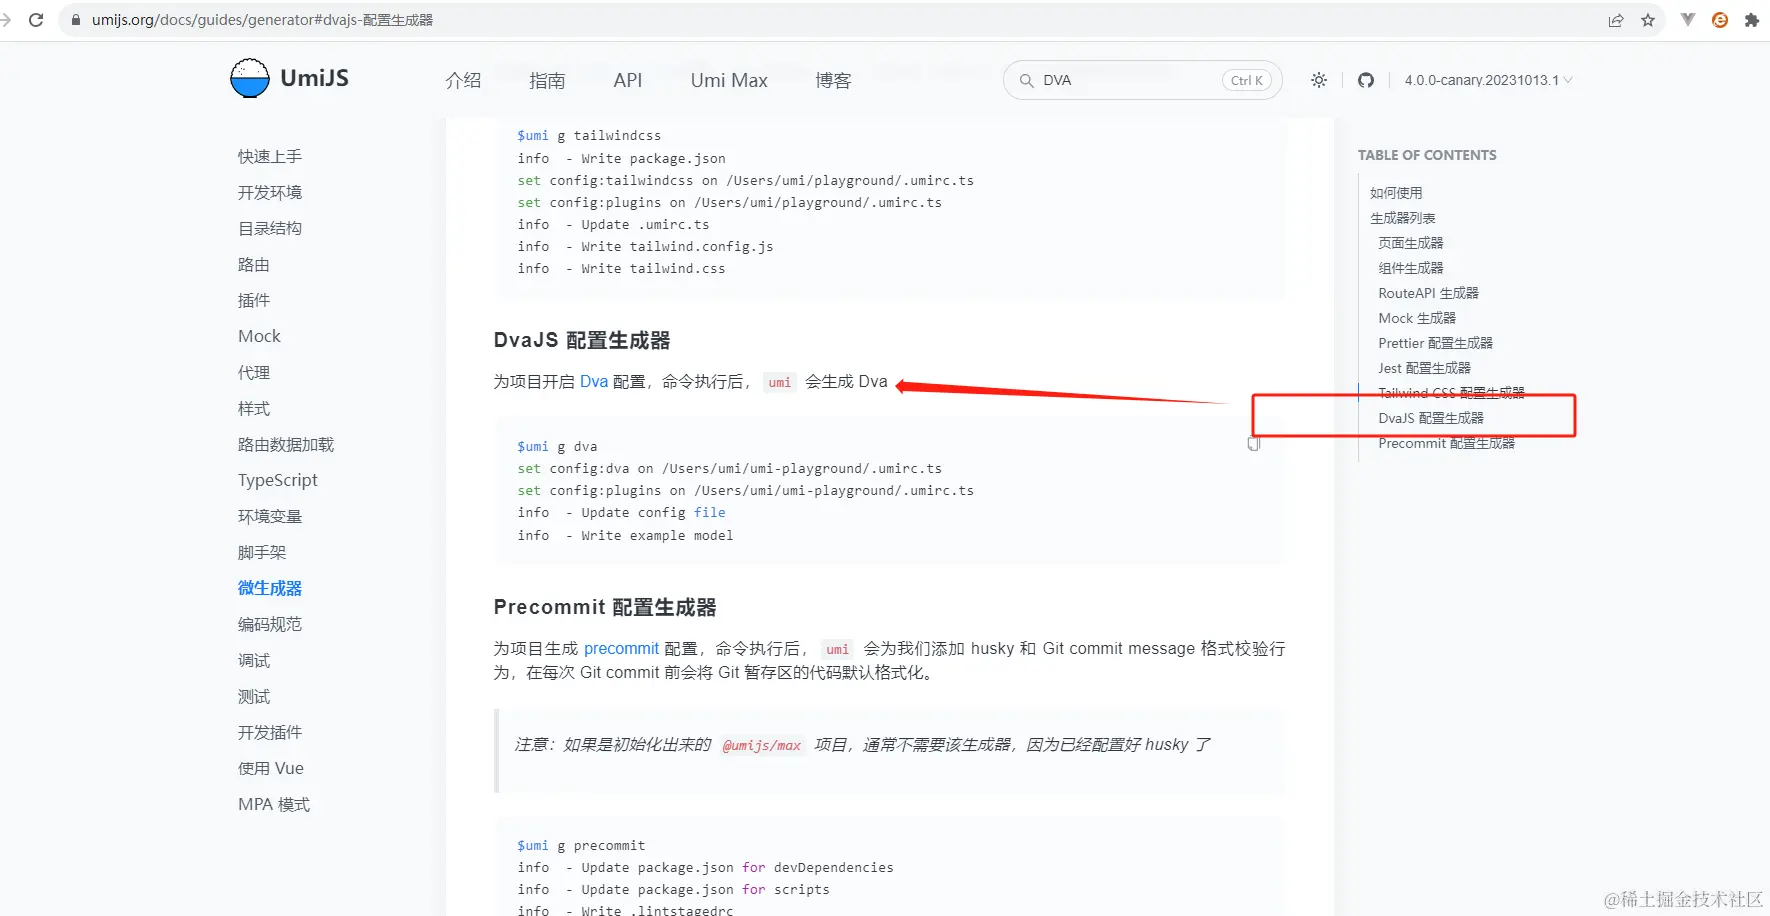Jump to DvaJS 配置生成器 in contents
Image resolution: width=1770 pixels, height=916 pixels.
pos(1431,418)
